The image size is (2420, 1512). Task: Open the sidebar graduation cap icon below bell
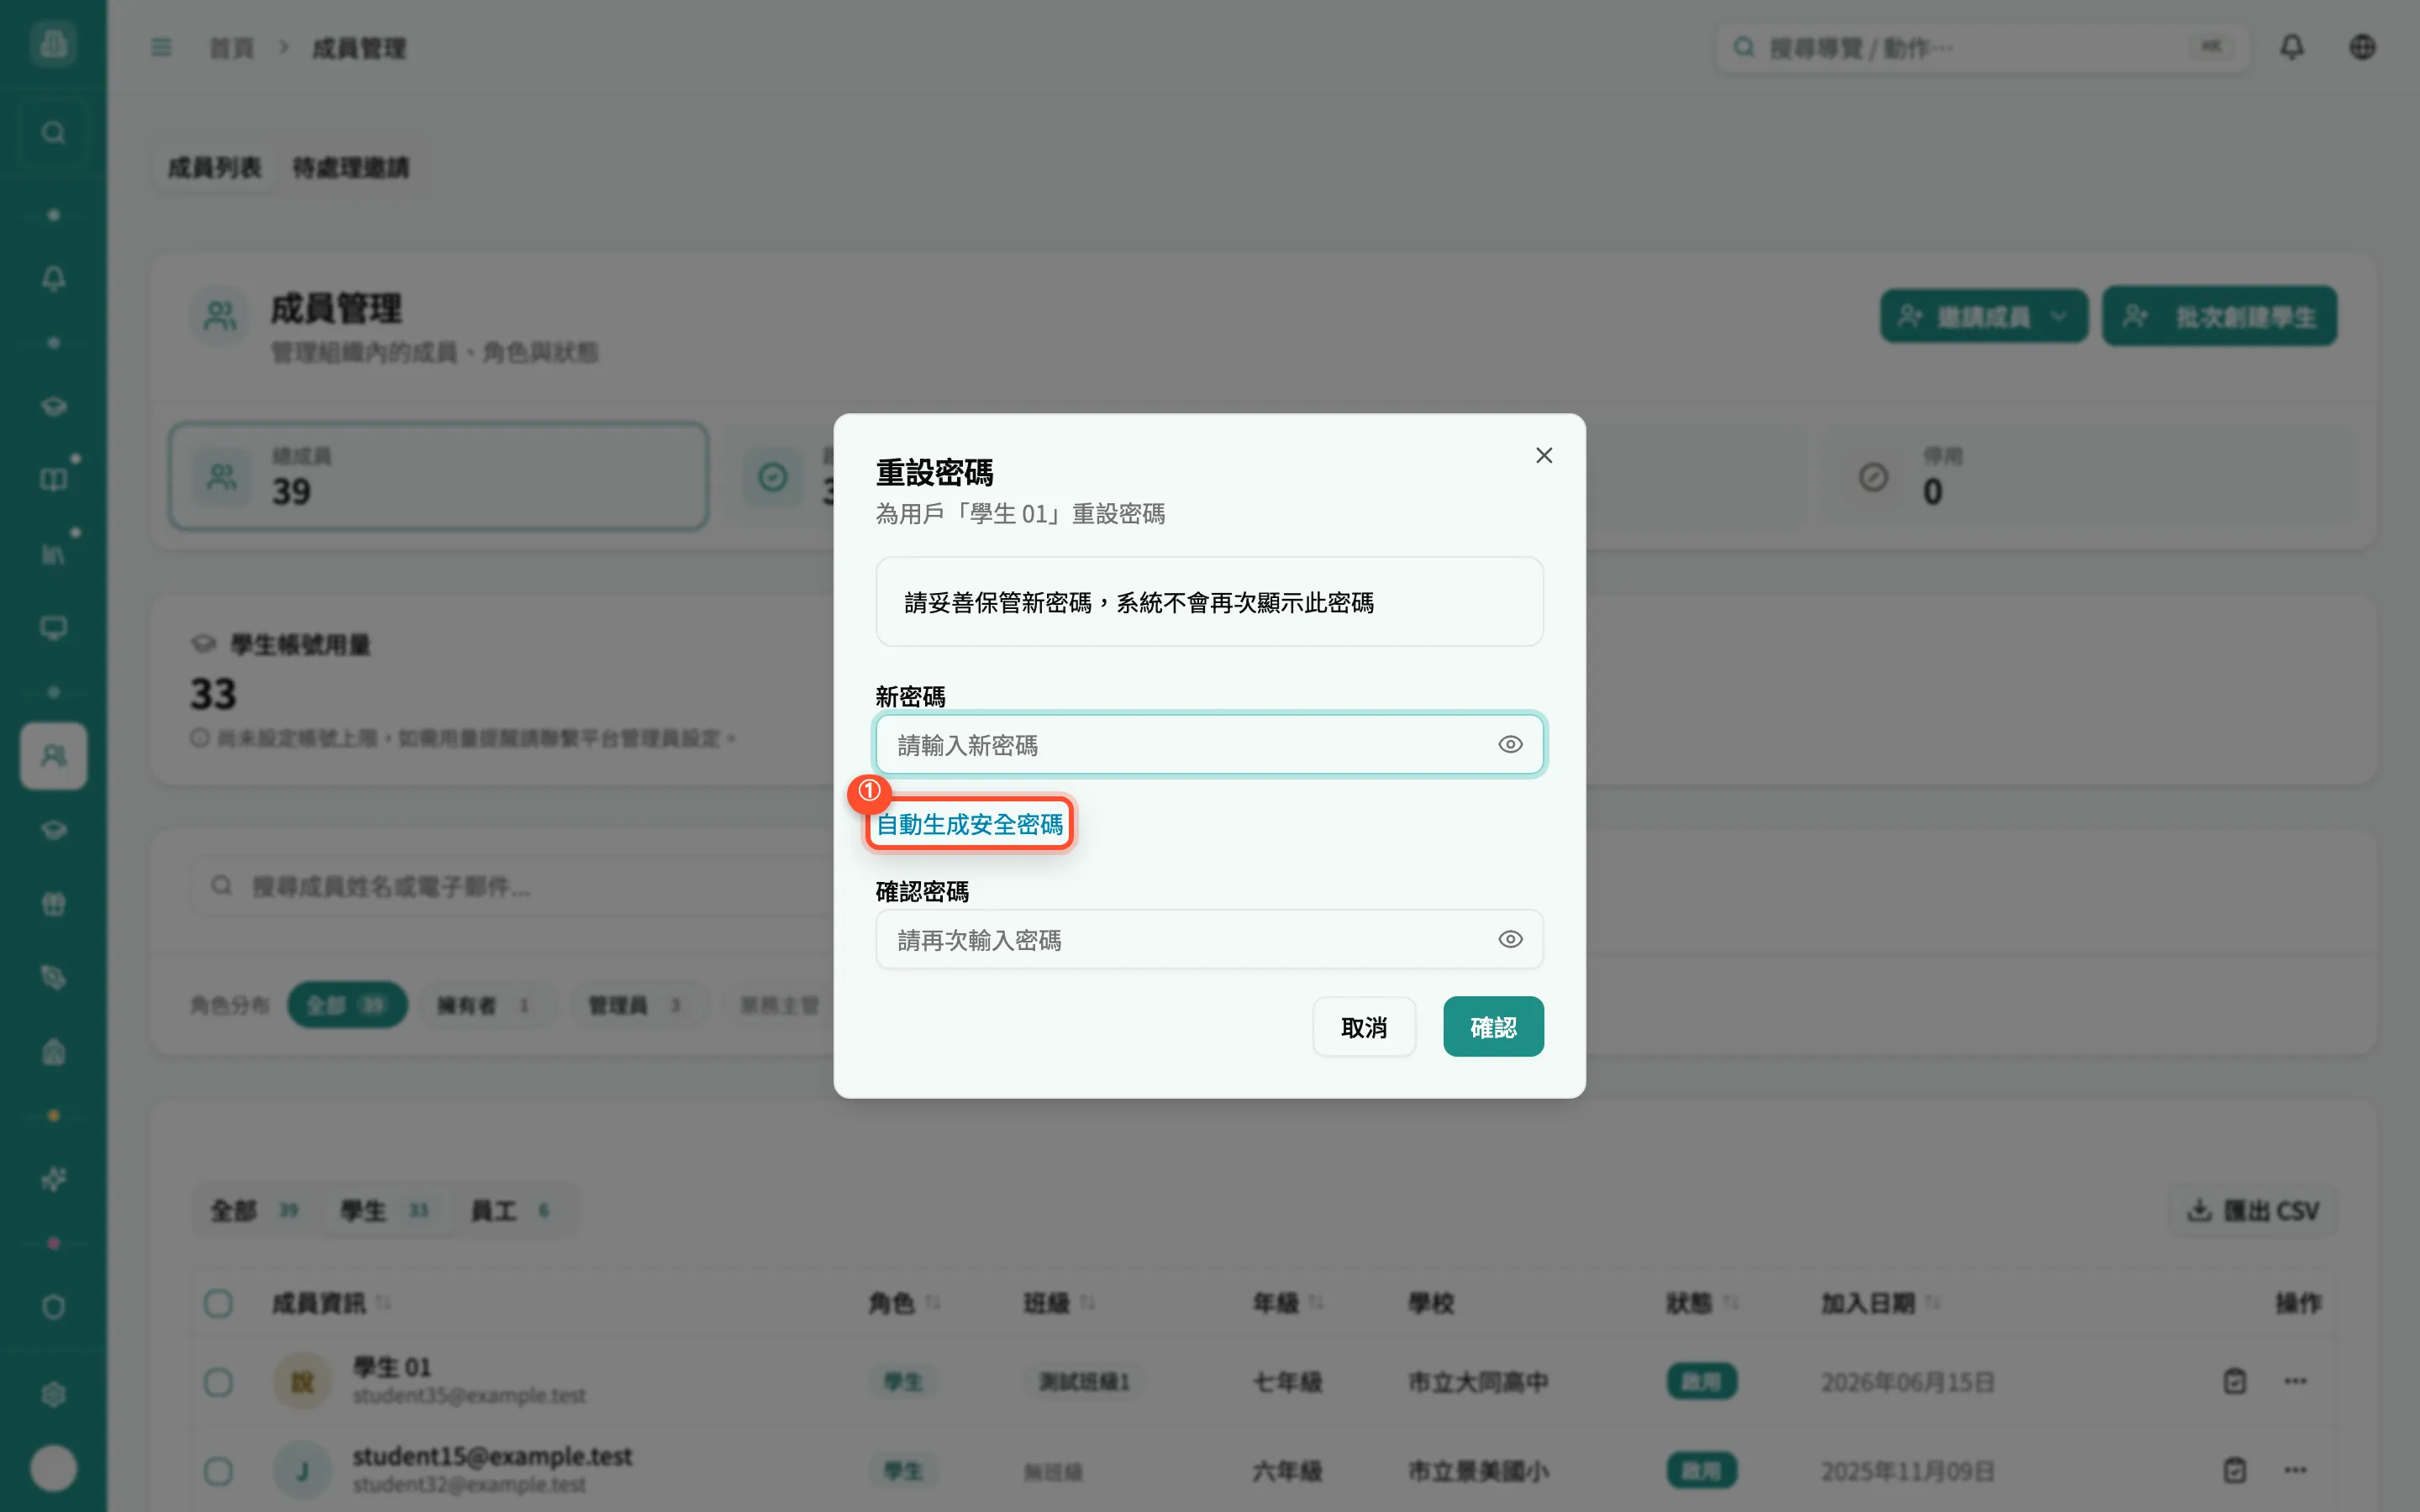click(x=53, y=406)
